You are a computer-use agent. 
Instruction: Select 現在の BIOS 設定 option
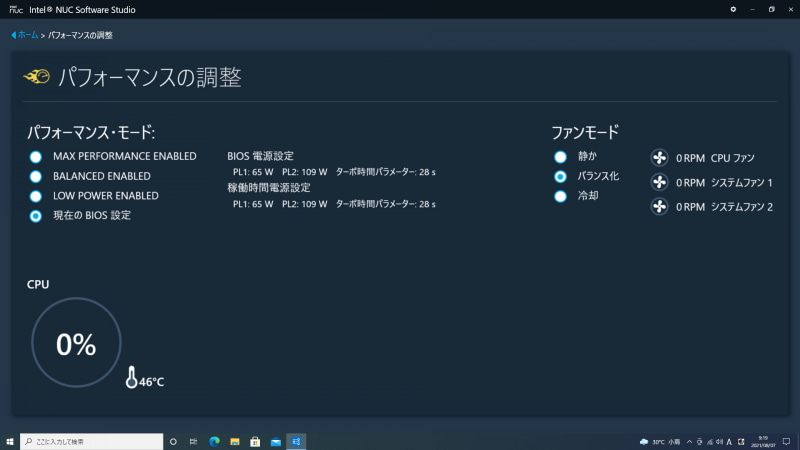pos(36,216)
